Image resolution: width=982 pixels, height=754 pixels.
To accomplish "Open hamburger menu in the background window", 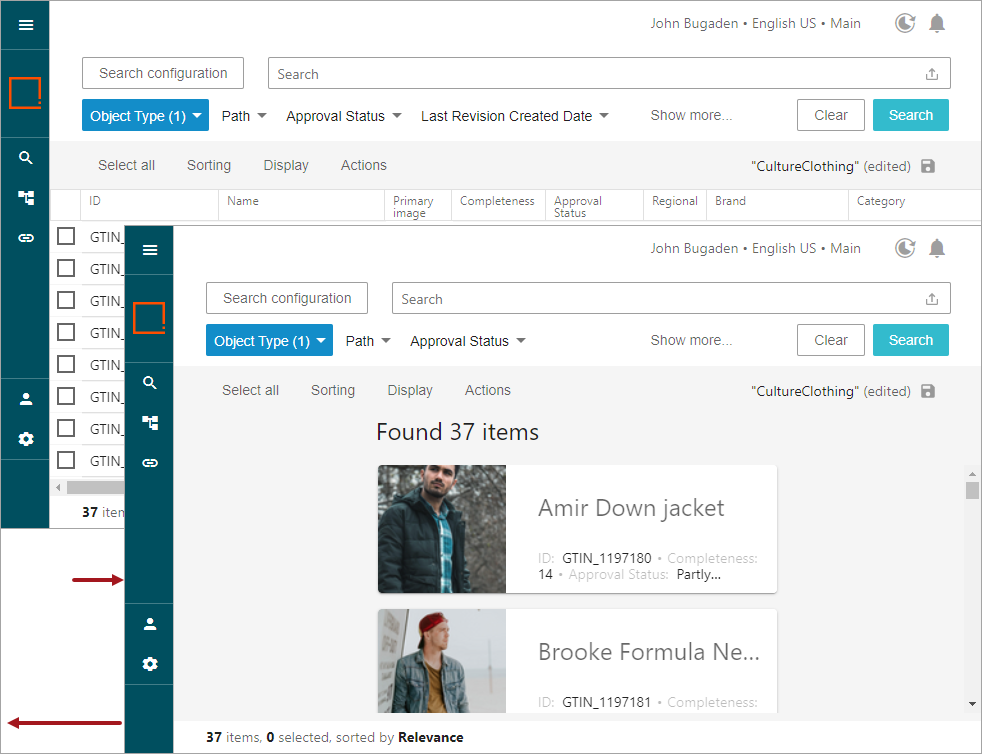I will tap(26, 25).
